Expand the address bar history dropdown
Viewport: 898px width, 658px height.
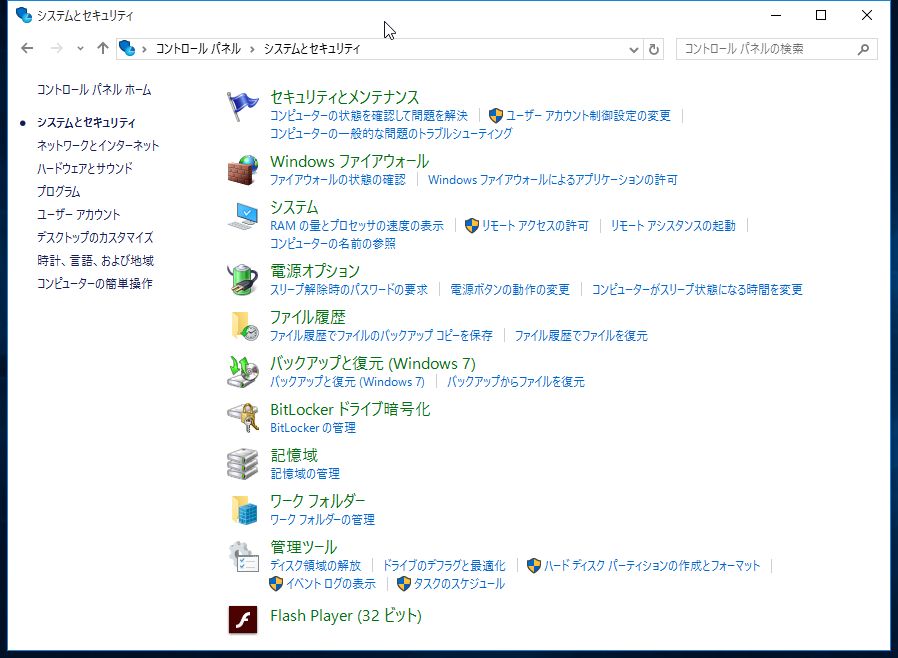coord(633,49)
